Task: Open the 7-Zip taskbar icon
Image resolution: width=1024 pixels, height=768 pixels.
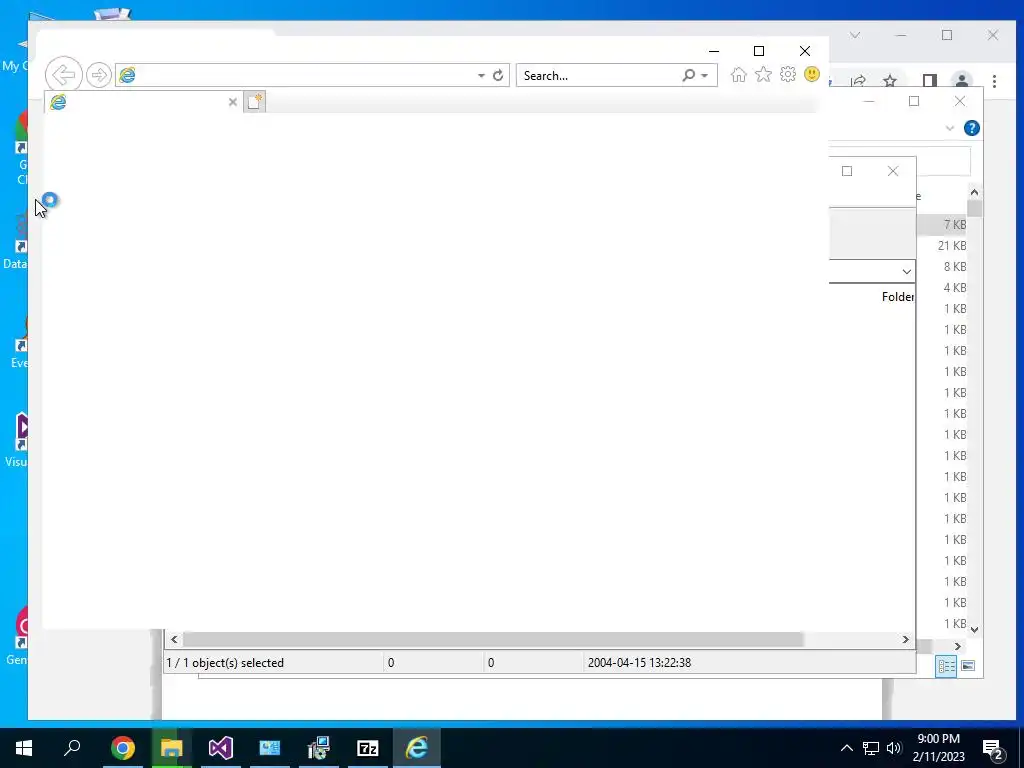Action: [x=368, y=748]
